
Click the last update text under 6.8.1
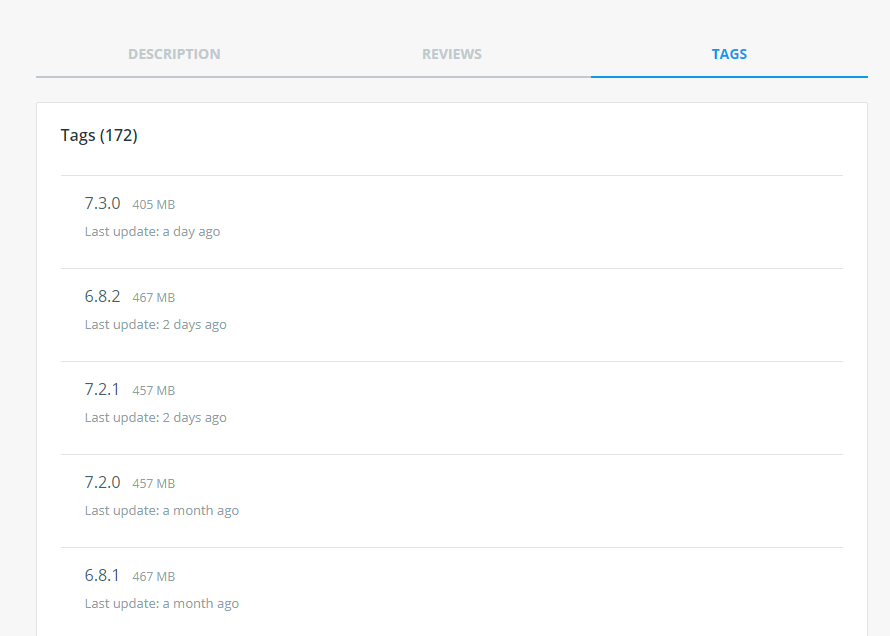click(161, 603)
